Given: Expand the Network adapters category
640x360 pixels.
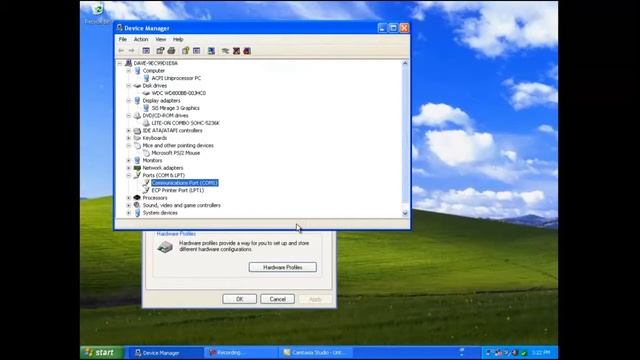Looking at the screenshot, I should click(129, 168).
